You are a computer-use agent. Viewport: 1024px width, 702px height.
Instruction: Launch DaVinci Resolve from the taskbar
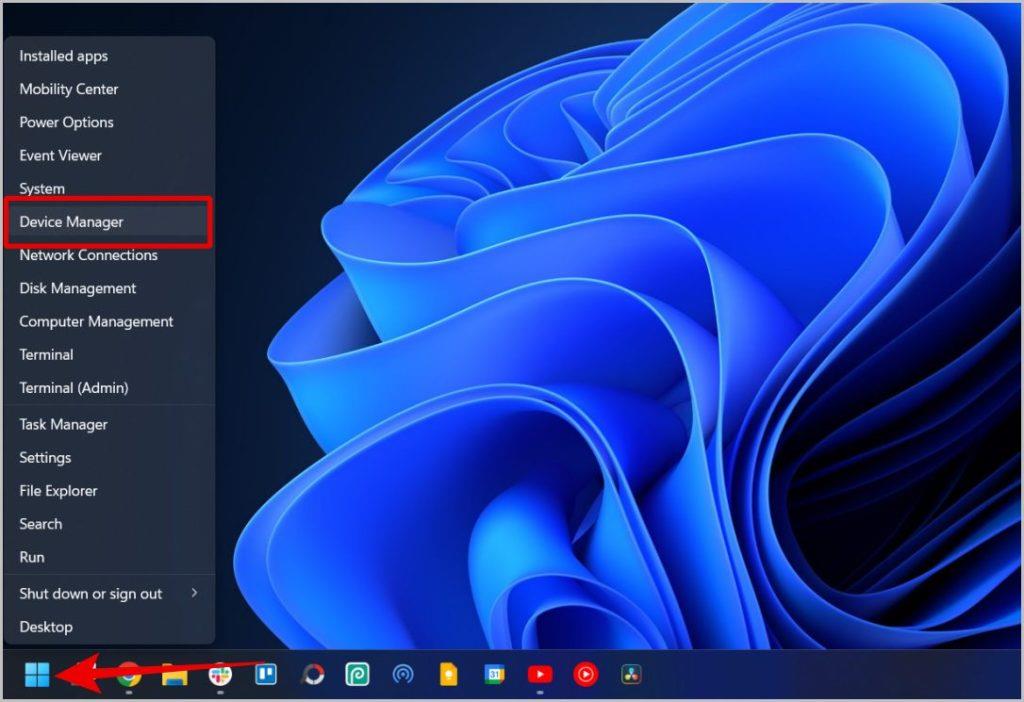[632, 674]
